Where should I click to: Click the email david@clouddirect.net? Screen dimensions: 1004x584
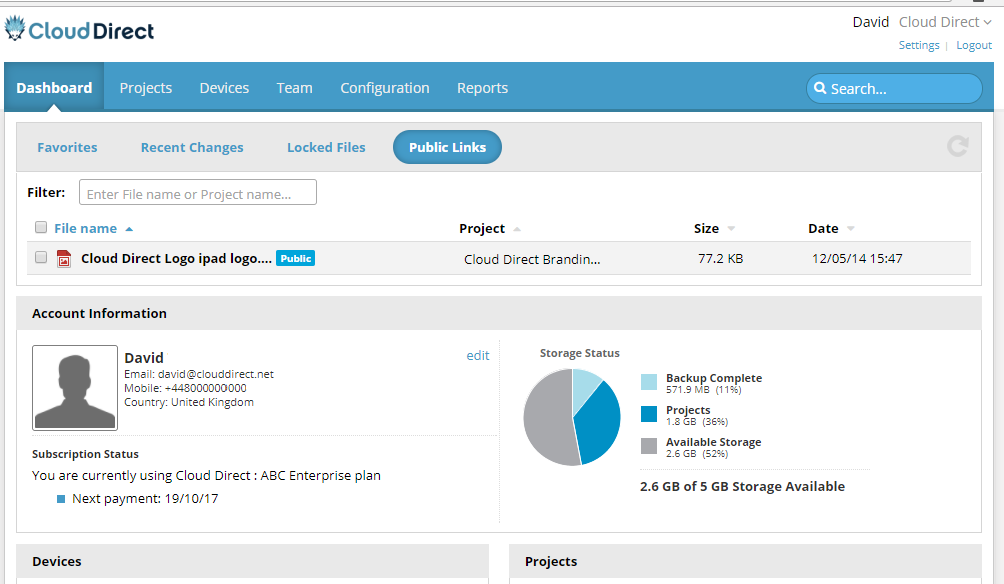click(216, 374)
